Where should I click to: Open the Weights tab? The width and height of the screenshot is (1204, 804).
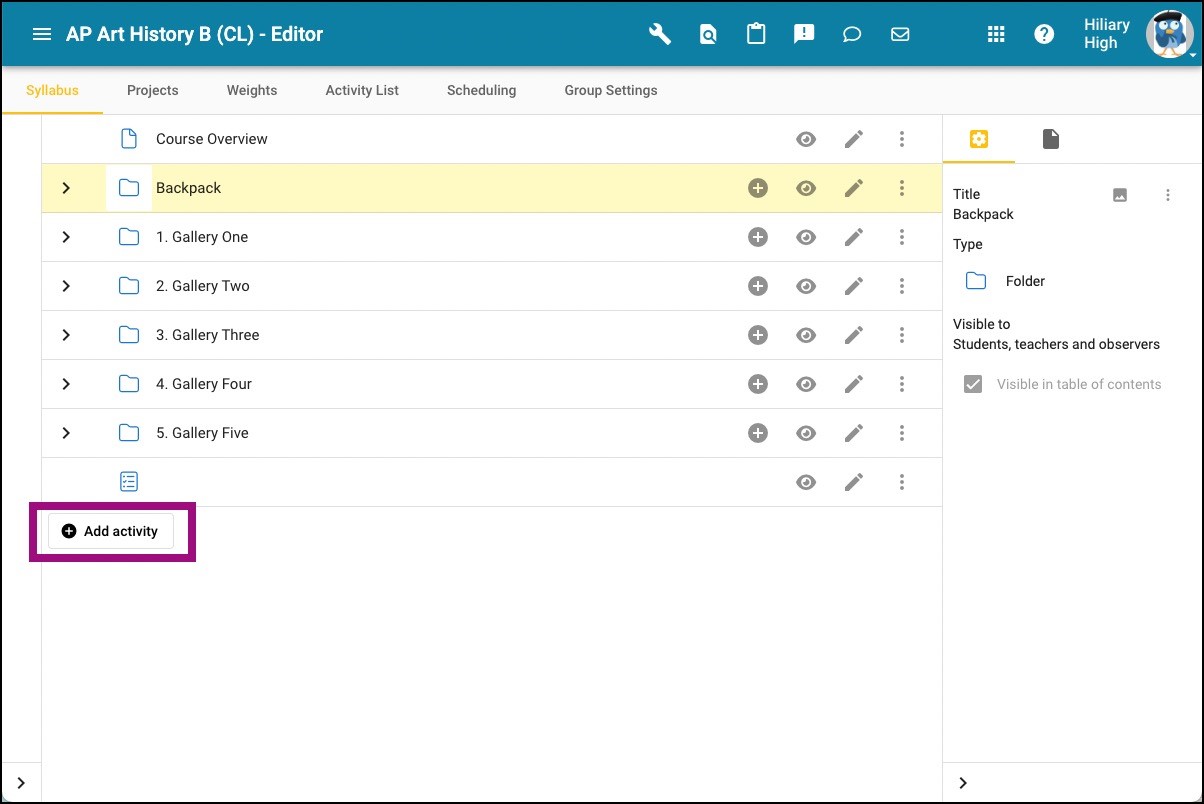click(251, 90)
